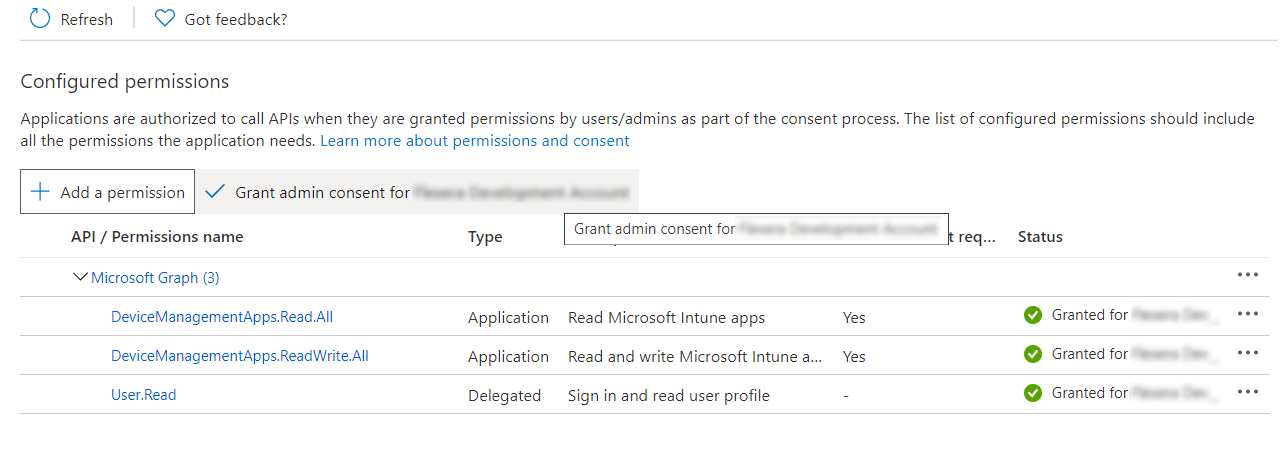Open Microsoft Graph (3) link
1287x471 pixels.
coord(155,277)
